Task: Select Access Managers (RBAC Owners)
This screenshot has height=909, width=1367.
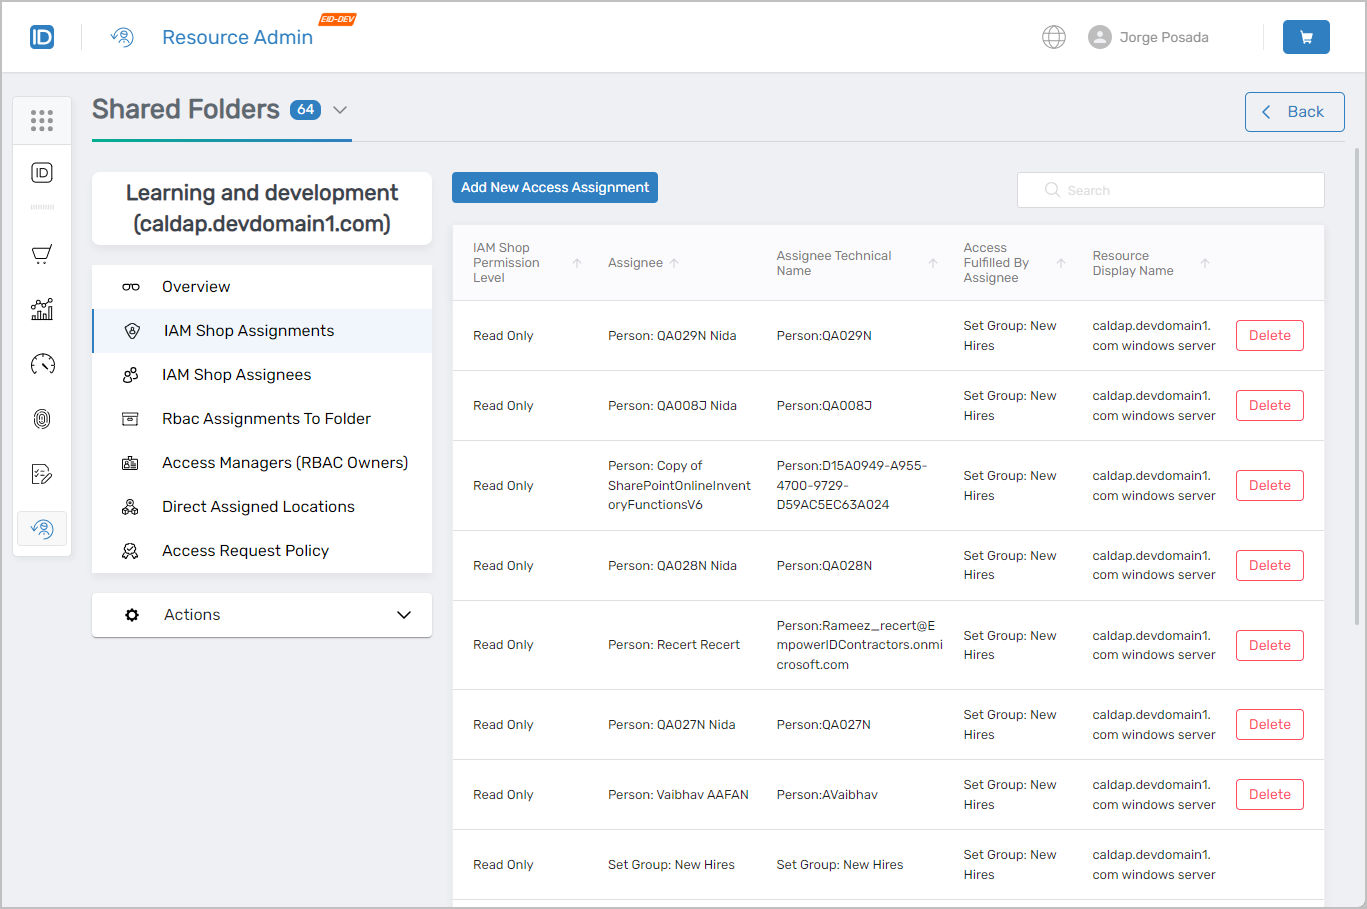Action: tap(285, 463)
